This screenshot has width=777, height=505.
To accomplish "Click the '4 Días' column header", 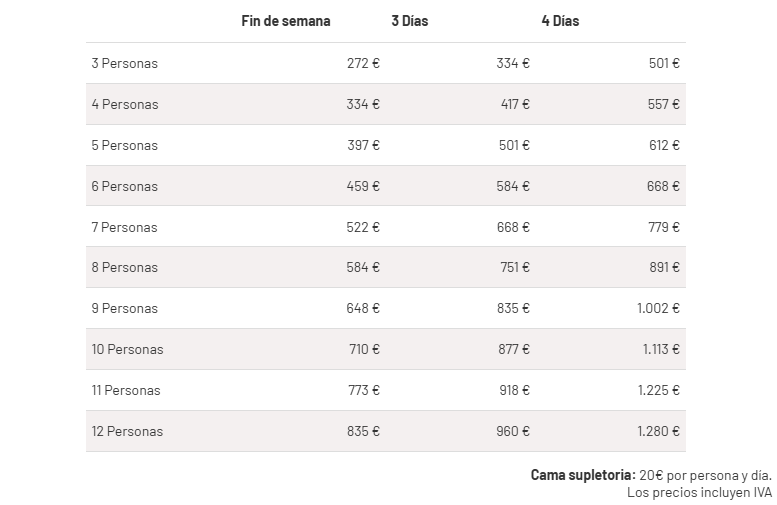I will (560, 21).
